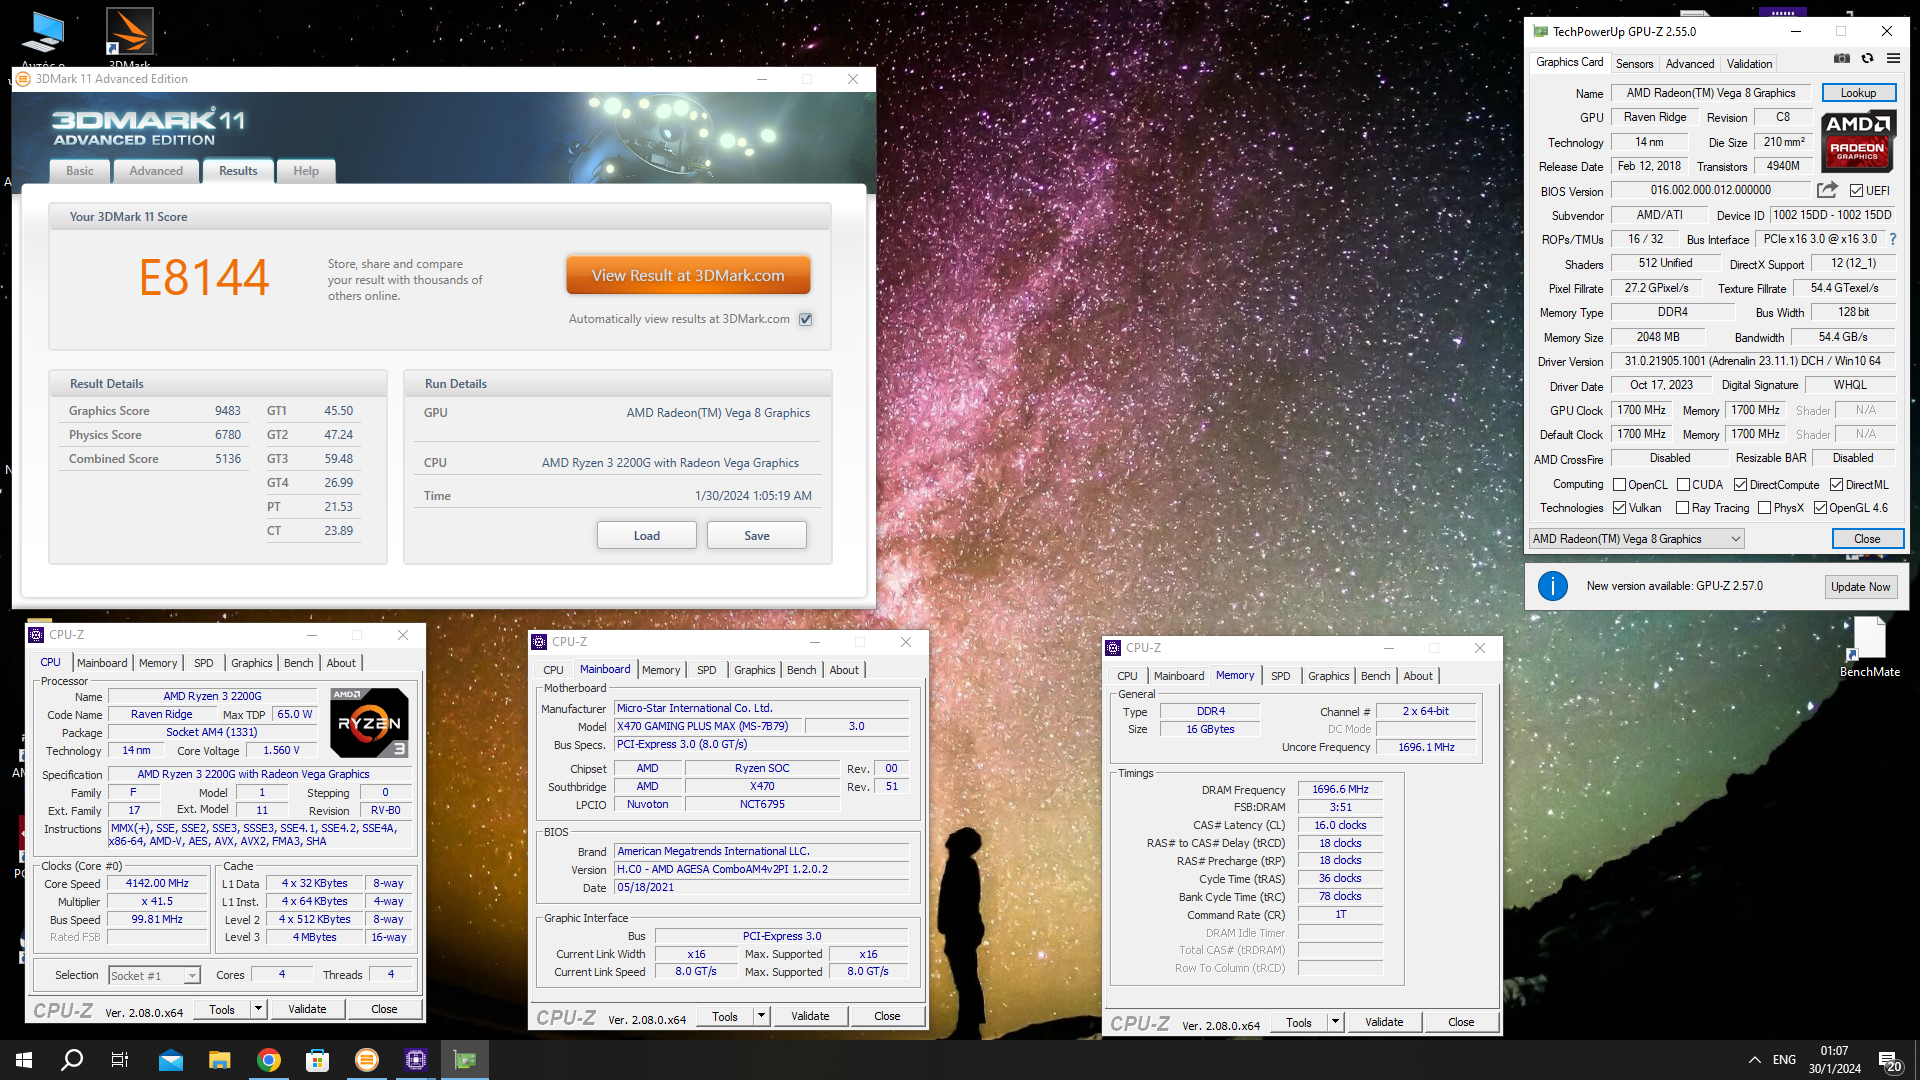This screenshot has height=1080, width=1920.
Task: Click the GPU-Z taskbar icon
Action: coord(465,1060)
